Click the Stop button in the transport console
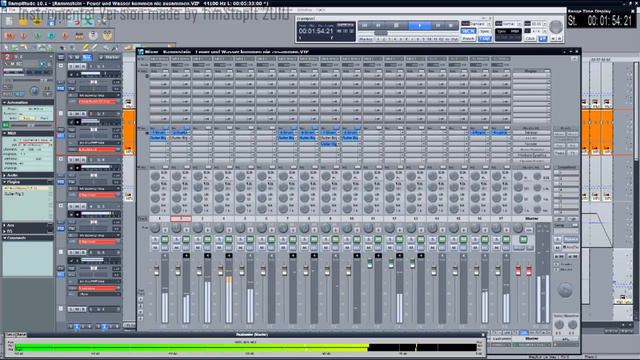Image resolution: width=640 pixels, height=360 pixels. click(x=396, y=26)
